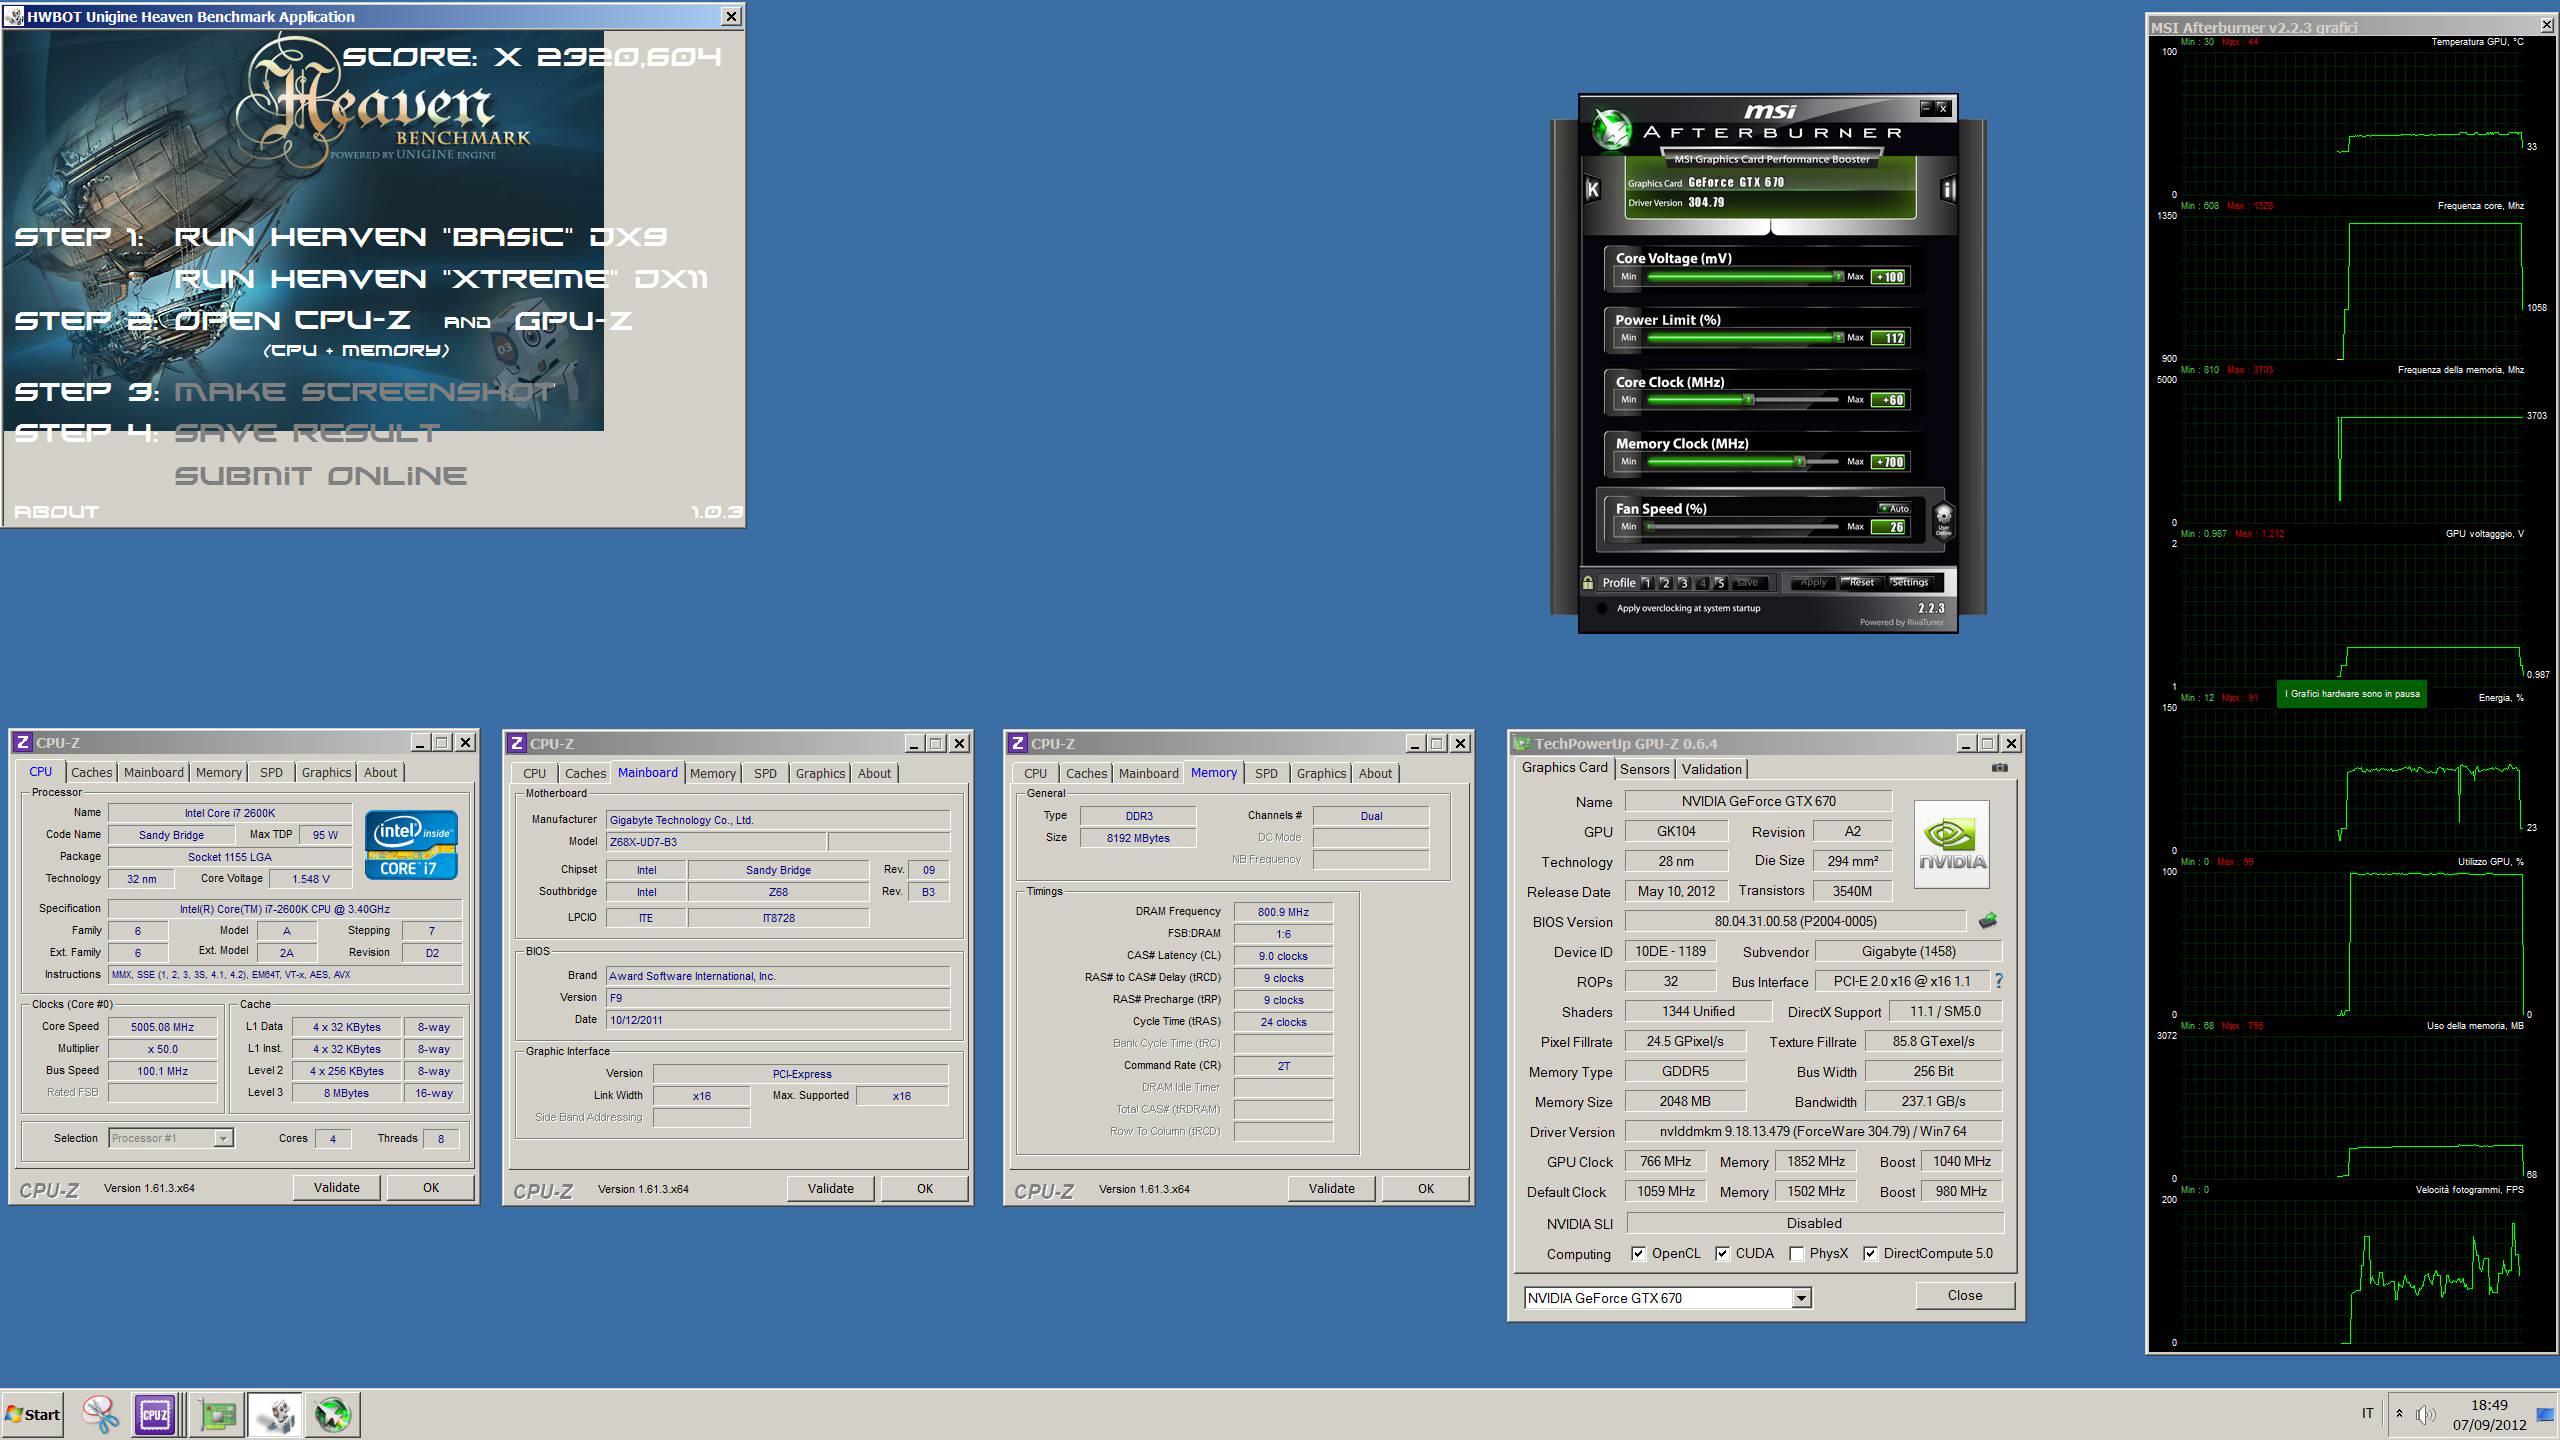Click the Intel Core i7 logo in CPU-Z
The image size is (2560, 1440).
pos(411,845)
